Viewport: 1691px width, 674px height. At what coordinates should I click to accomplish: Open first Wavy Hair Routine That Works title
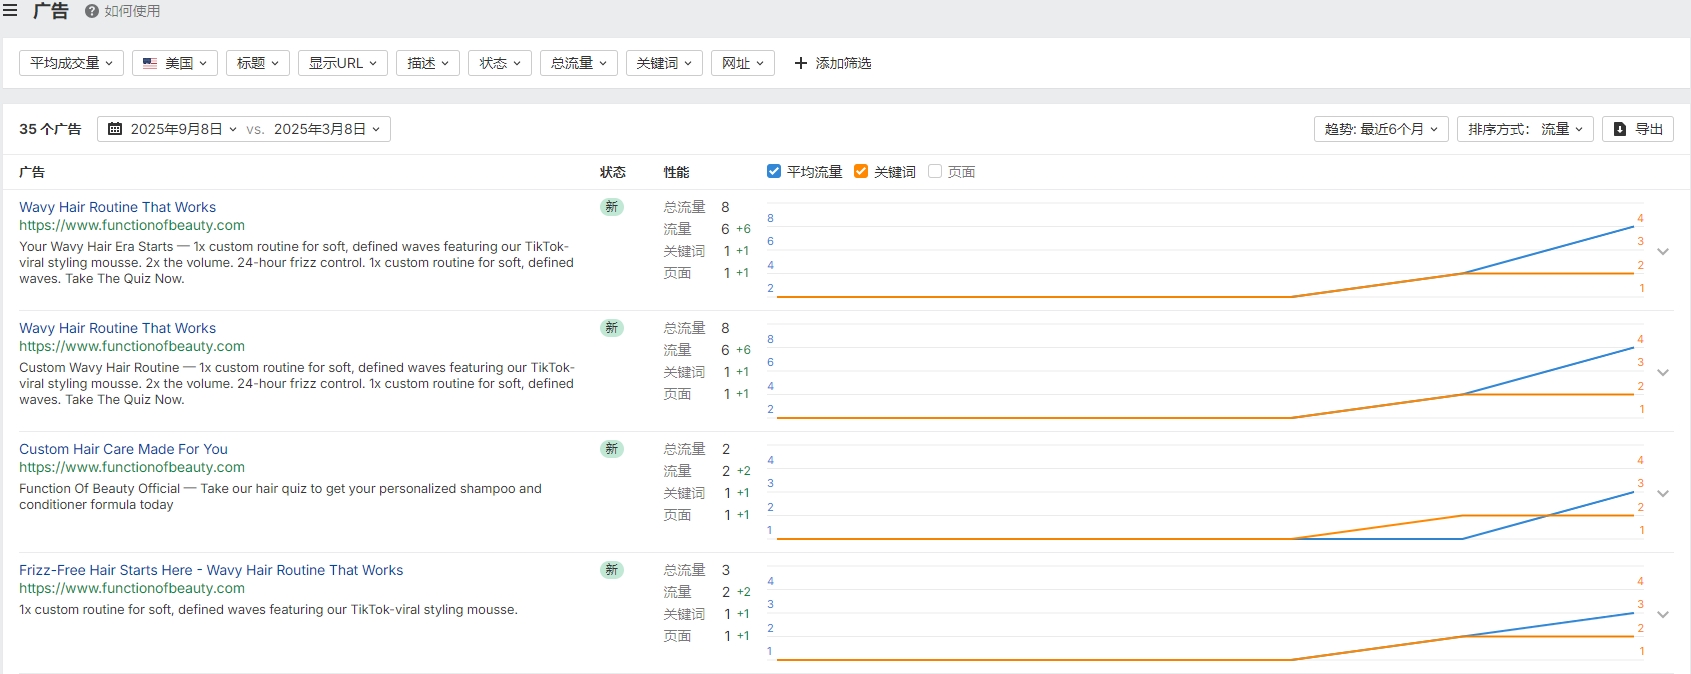point(117,207)
